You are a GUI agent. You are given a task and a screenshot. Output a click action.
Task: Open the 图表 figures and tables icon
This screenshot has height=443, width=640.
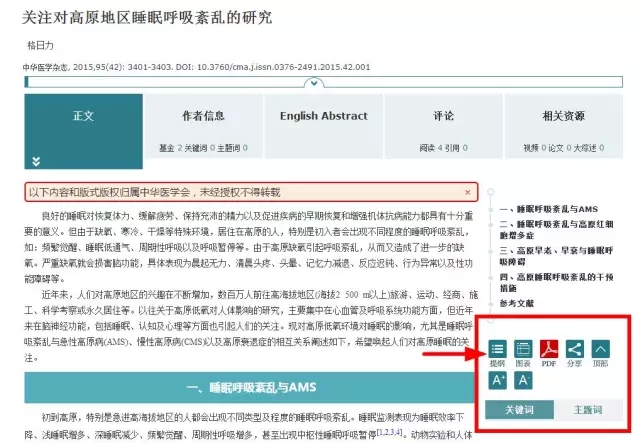tap(523, 349)
